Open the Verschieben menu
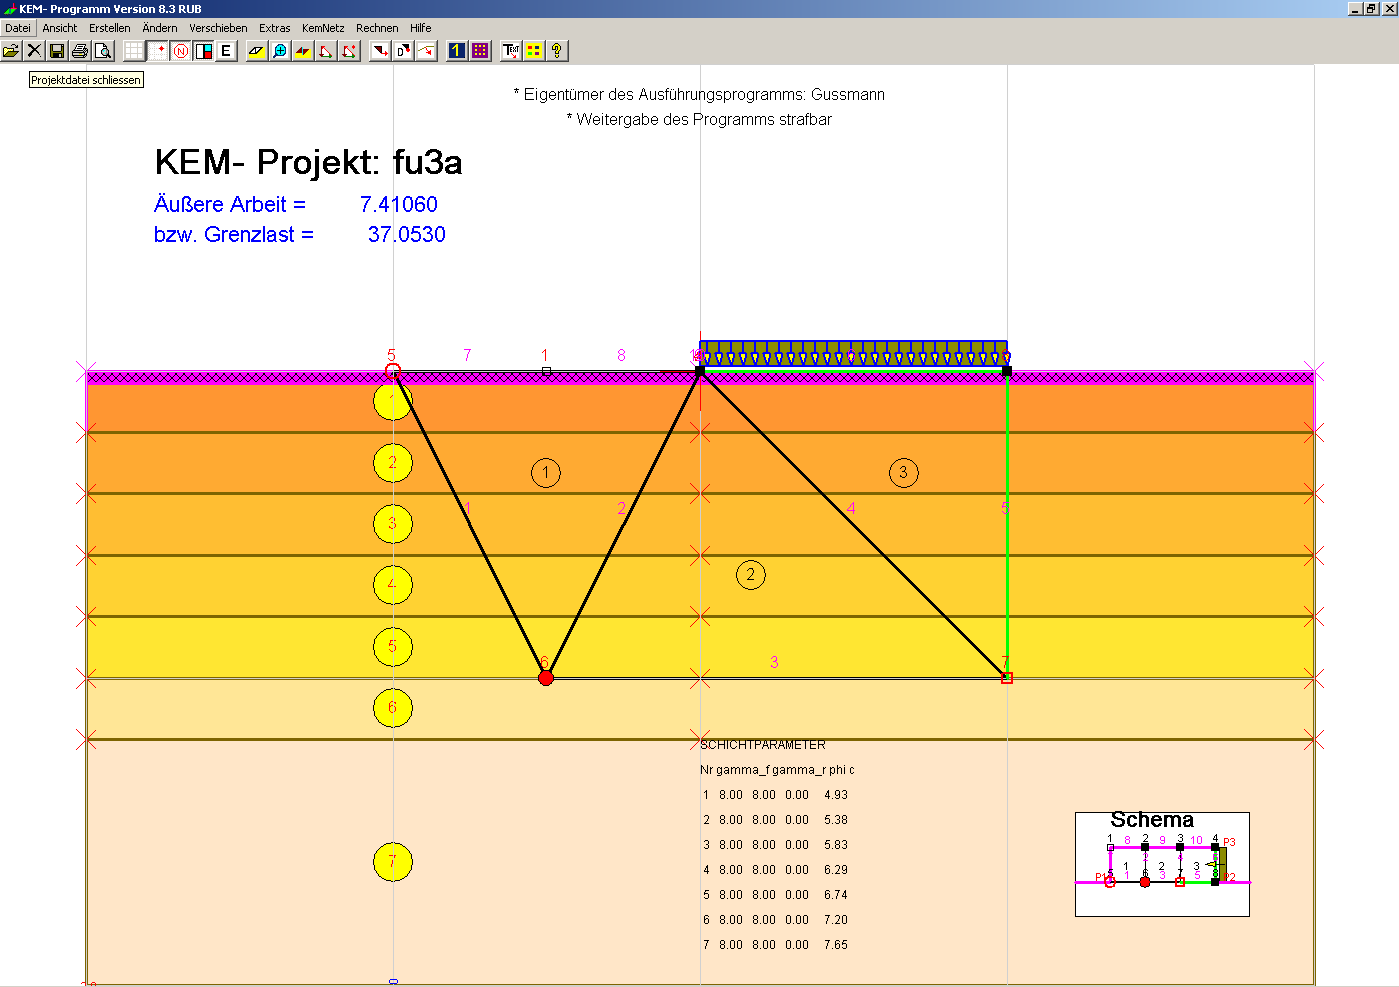Viewport: 1399px width, 987px height. point(218,28)
